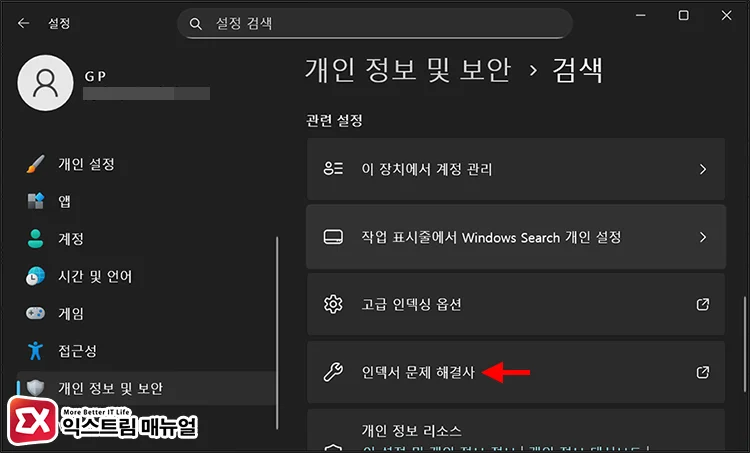Click the 시간 및 언어 globe clock icon
Viewport: 750px width, 453px height.
coord(35,276)
